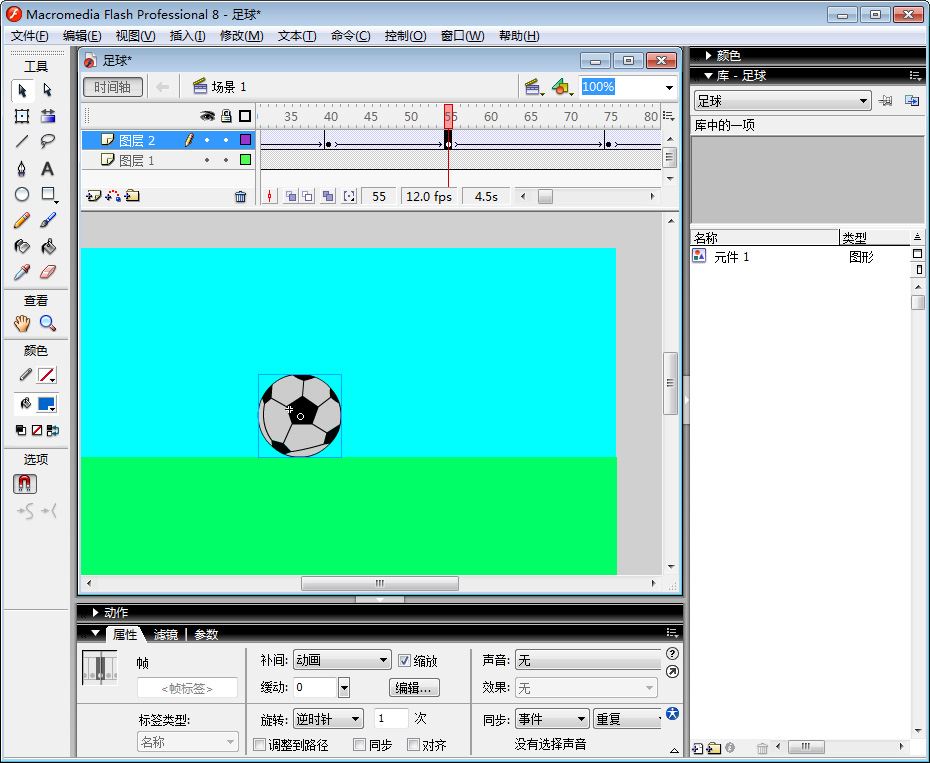930x763 pixels.
Task: Expand the 动作 actions panel
Action: pyautogui.click(x=95, y=612)
